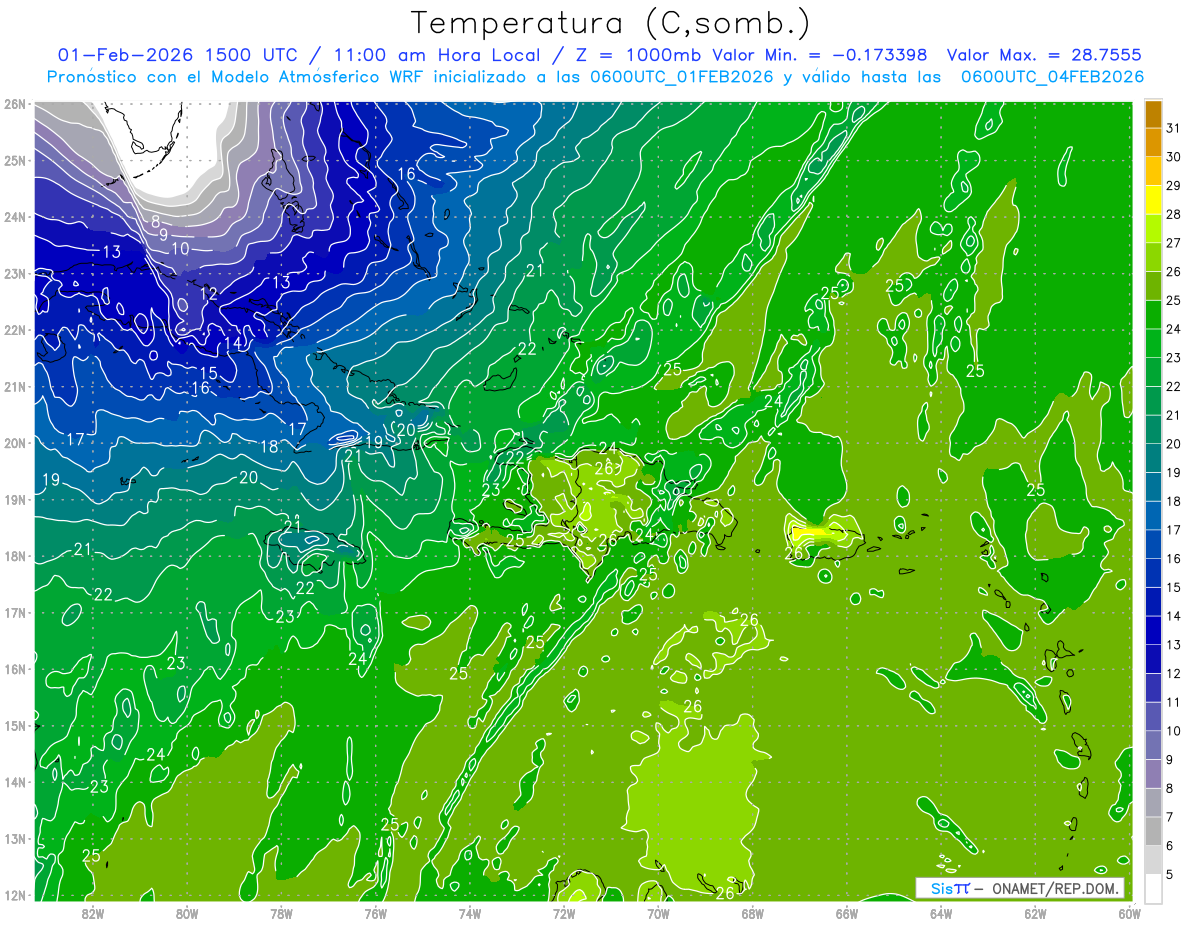
Task: Select the teal 19–20 legend swatch
Action: [1153, 458]
